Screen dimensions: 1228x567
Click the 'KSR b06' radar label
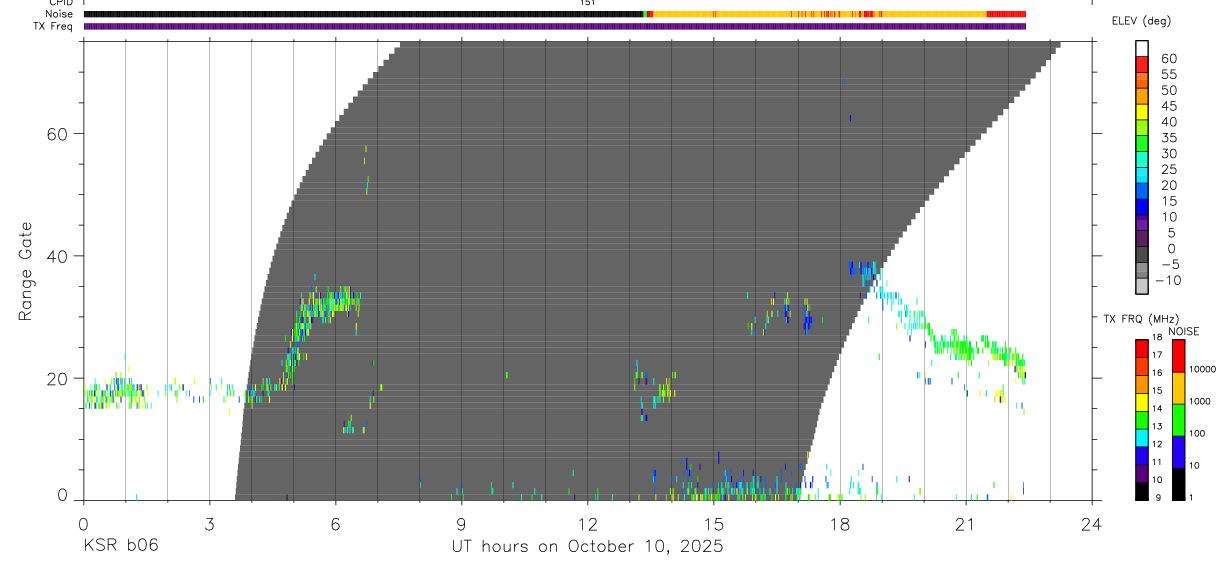[120, 547]
